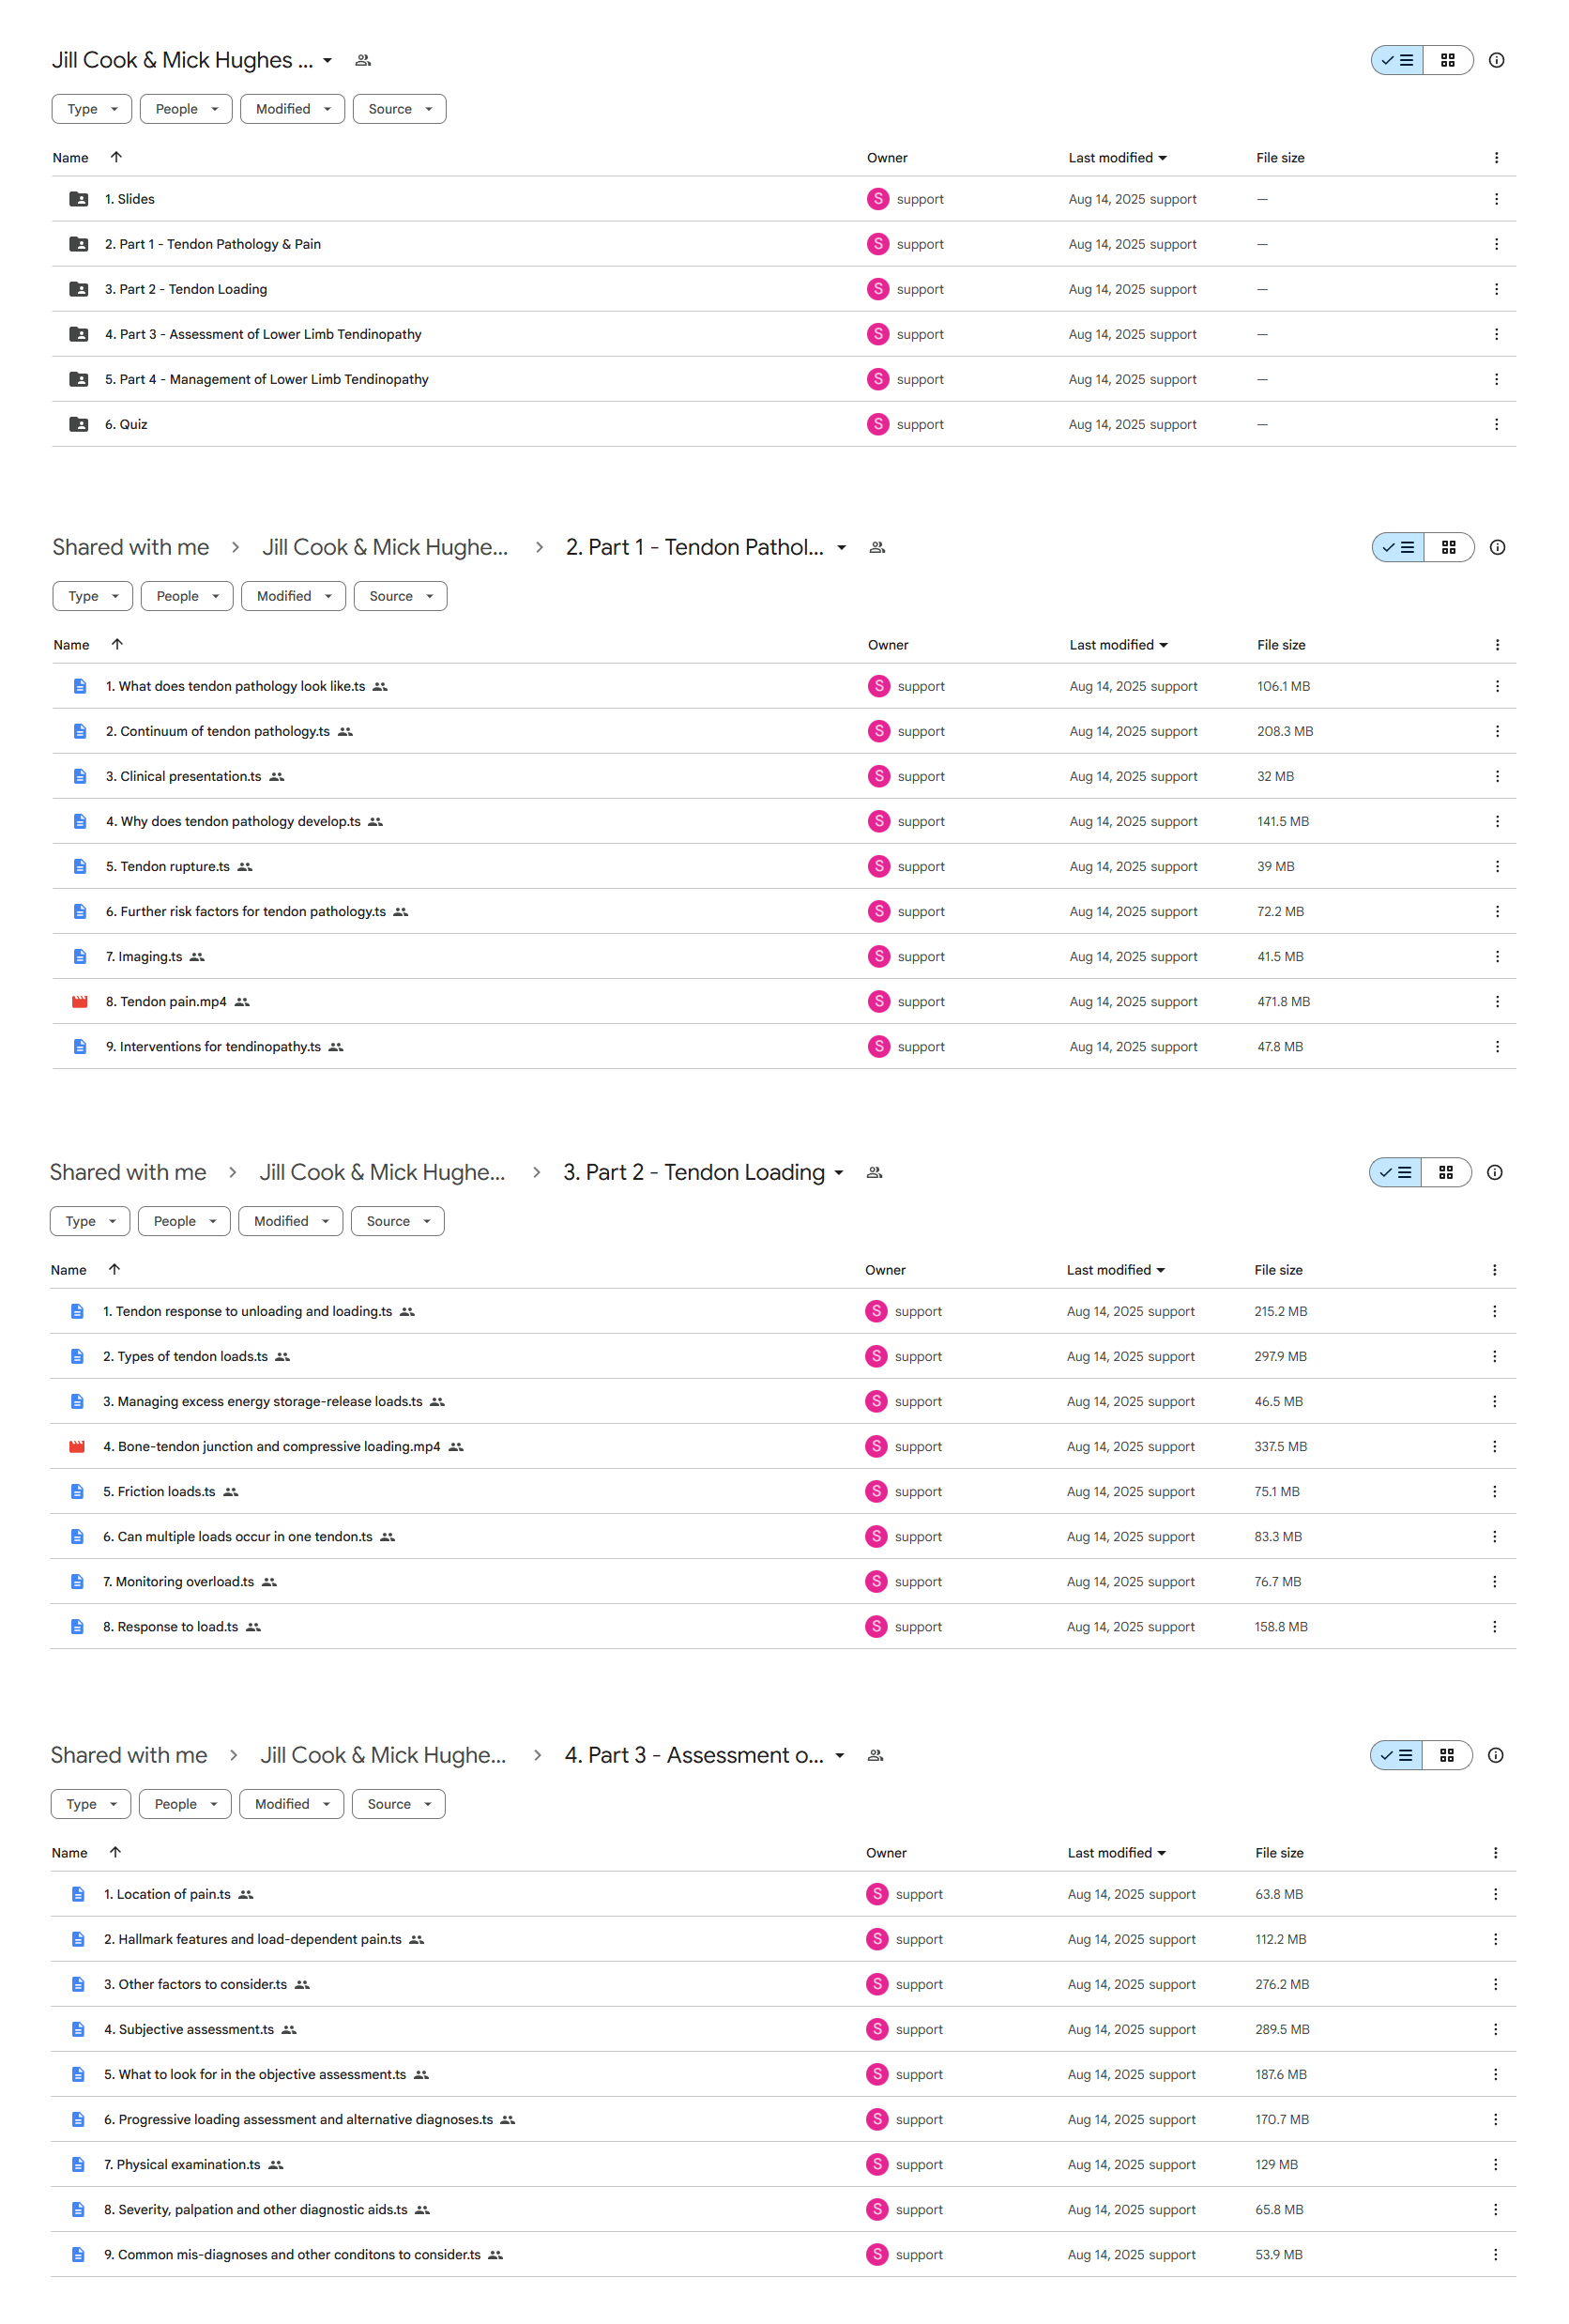Image resolution: width=1569 pixels, height=2324 pixels.
Task: Click shared icon beside '3. Clinical presentation.ts'
Action: pos(277,776)
